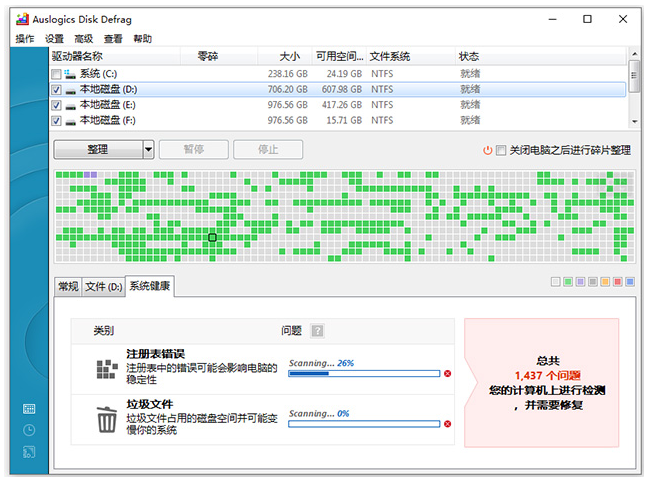The height and width of the screenshot is (480, 650).
Task: Open the 高级 menu
Action: [84, 39]
